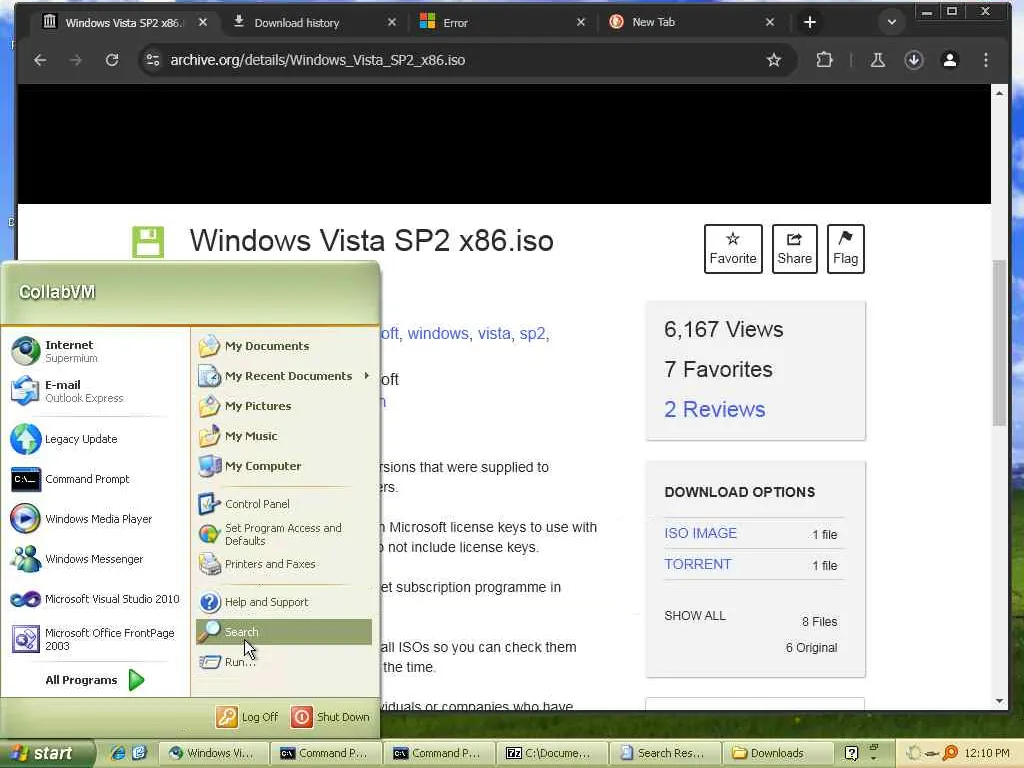
Task: Click SHOW ALL download files
Action: click(695, 615)
